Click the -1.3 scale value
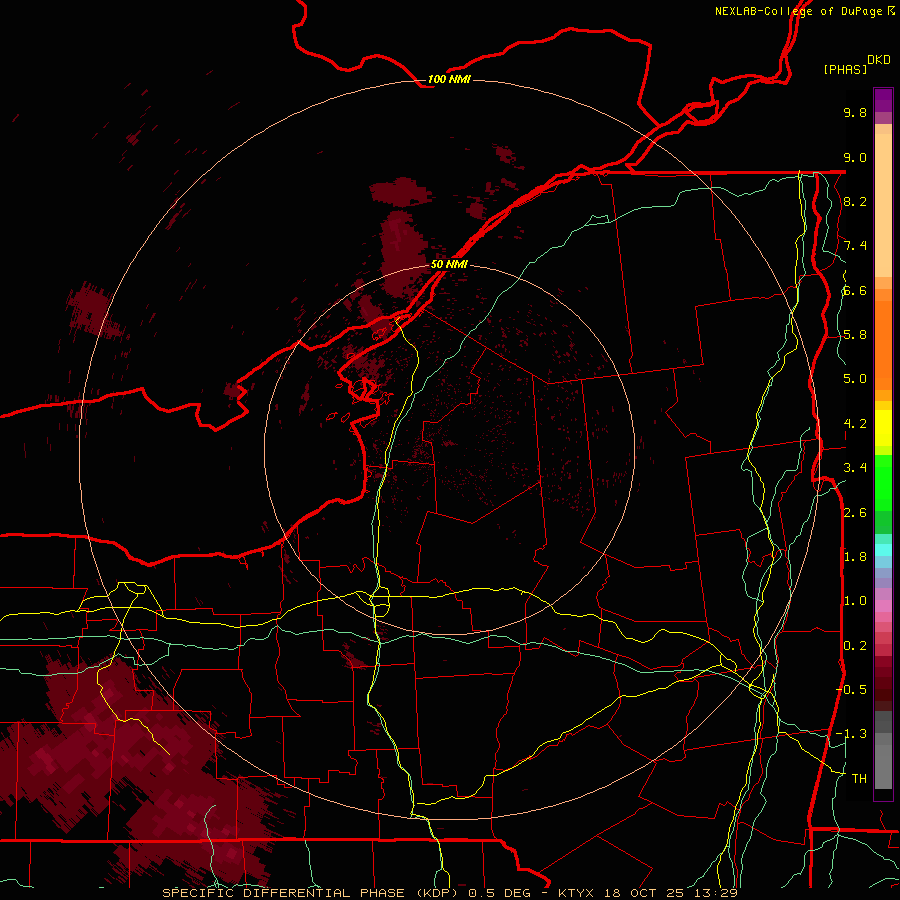The height and width of the screenshot is (900, 900). [851, 734]
